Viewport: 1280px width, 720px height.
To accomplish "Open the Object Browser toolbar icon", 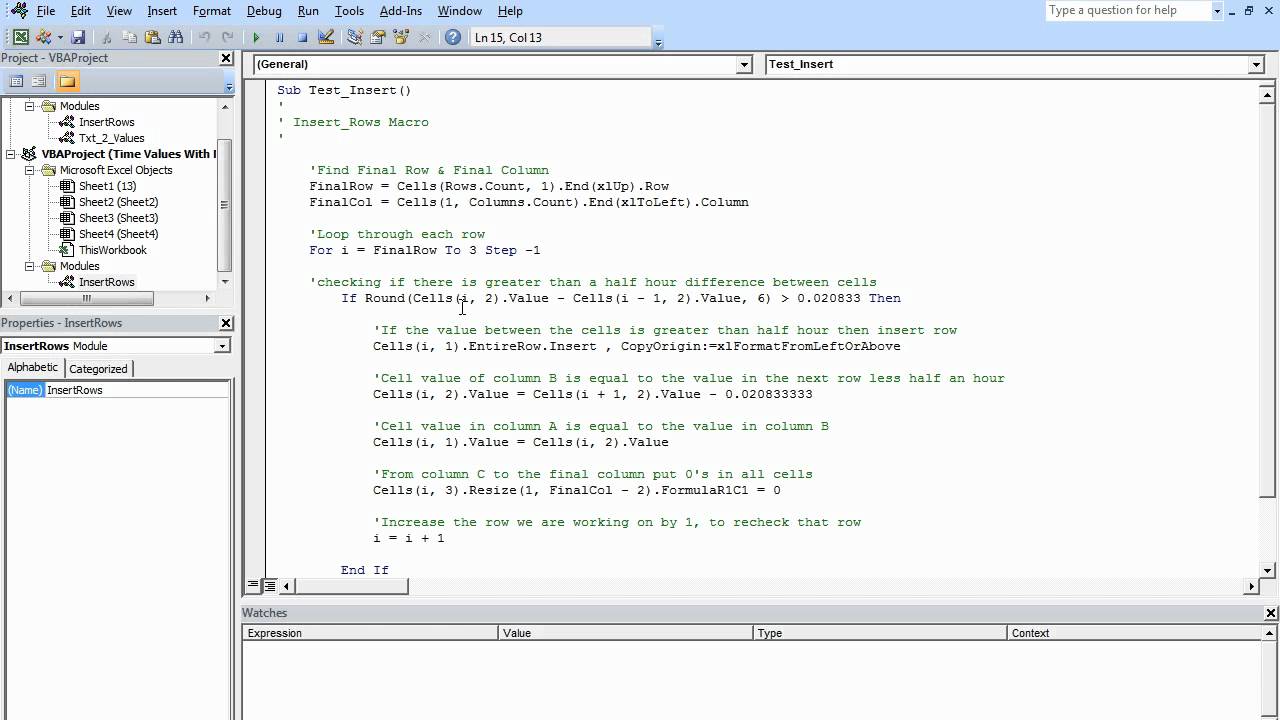I will [x=401, y=37].
